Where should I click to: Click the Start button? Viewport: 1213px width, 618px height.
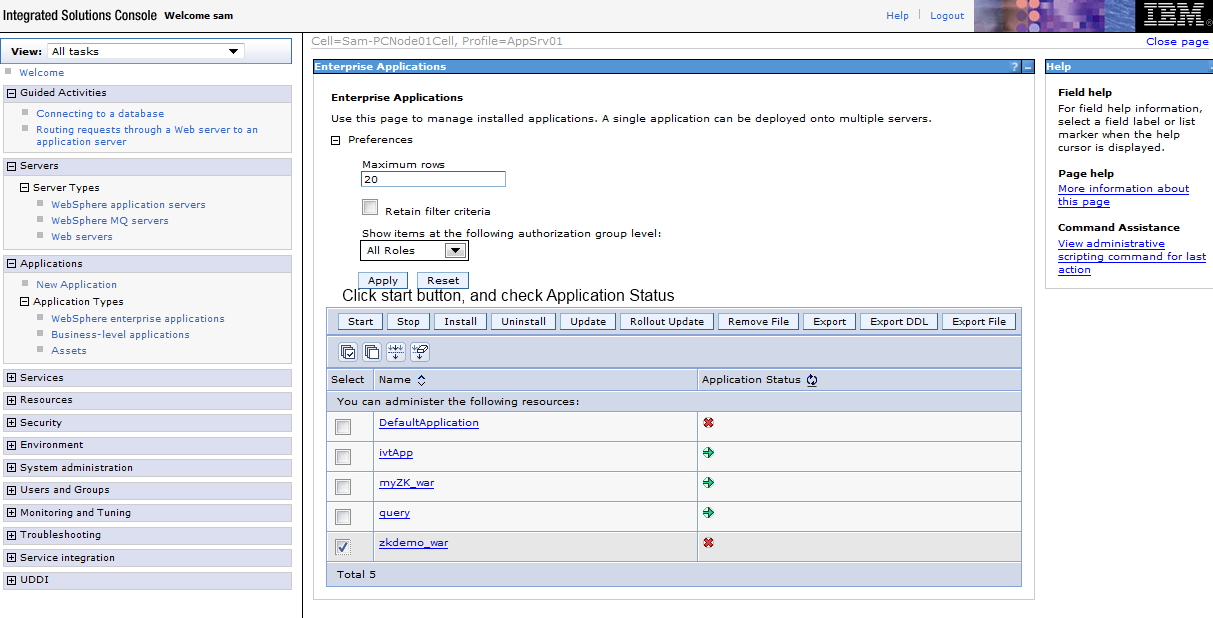[361, 322]
